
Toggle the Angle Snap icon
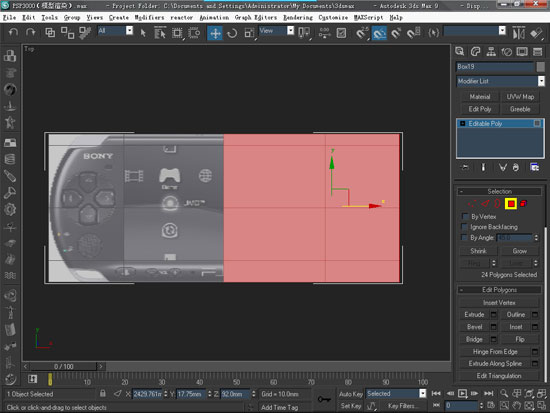coord(379,33)
